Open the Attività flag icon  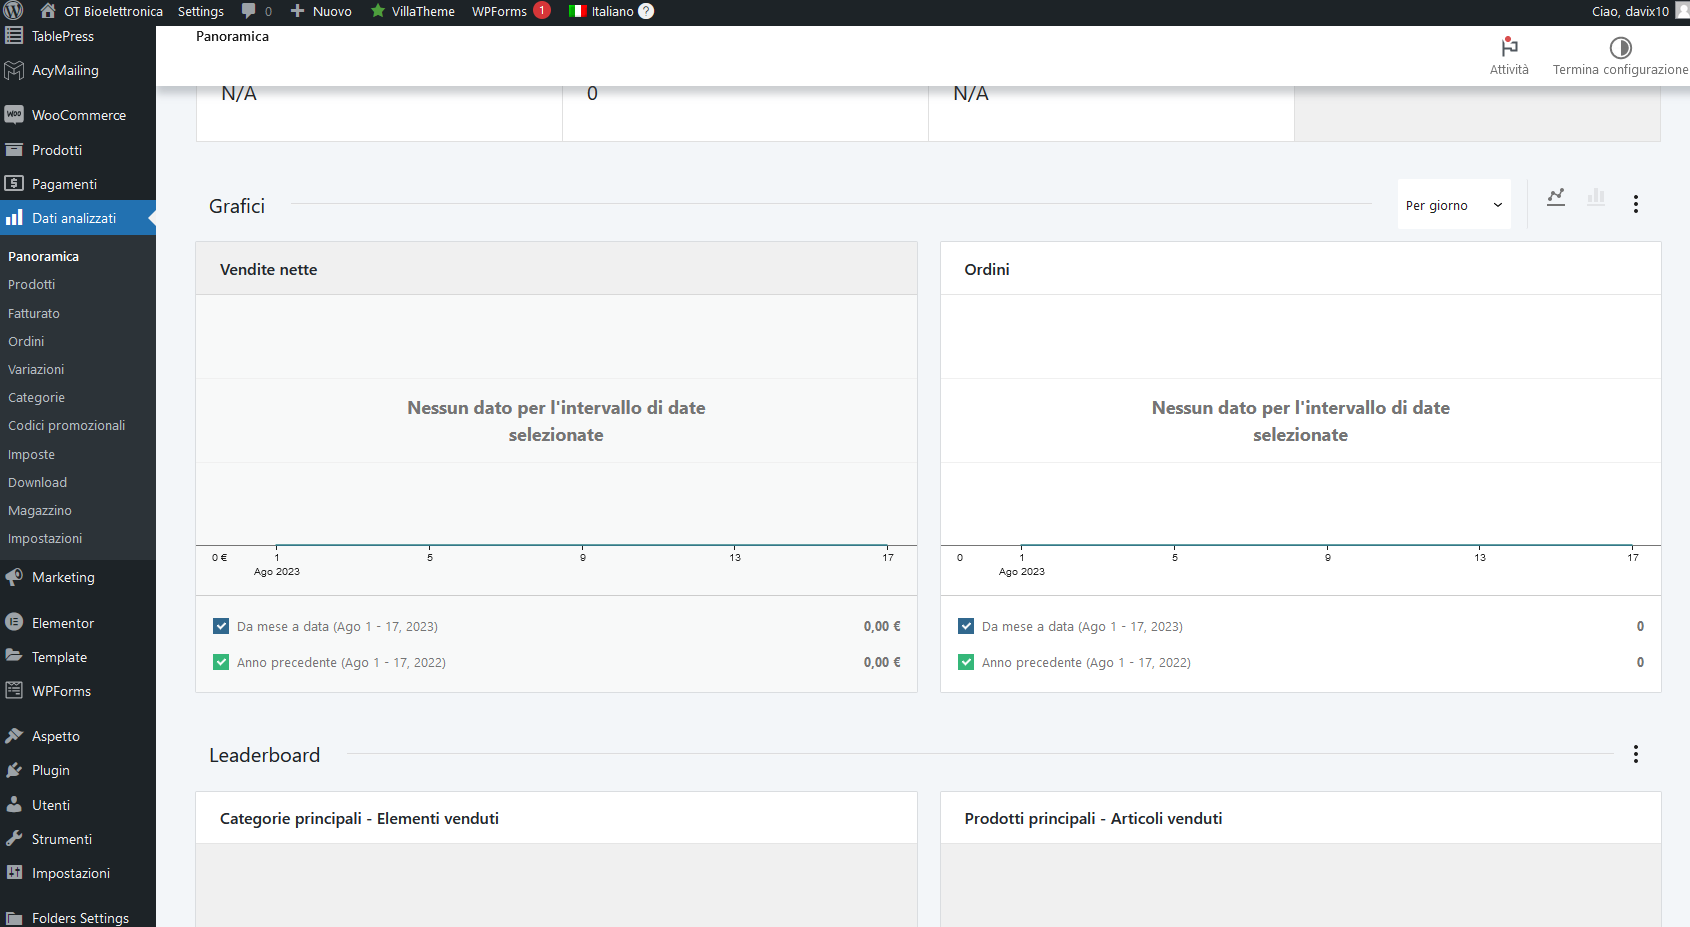1509,47
